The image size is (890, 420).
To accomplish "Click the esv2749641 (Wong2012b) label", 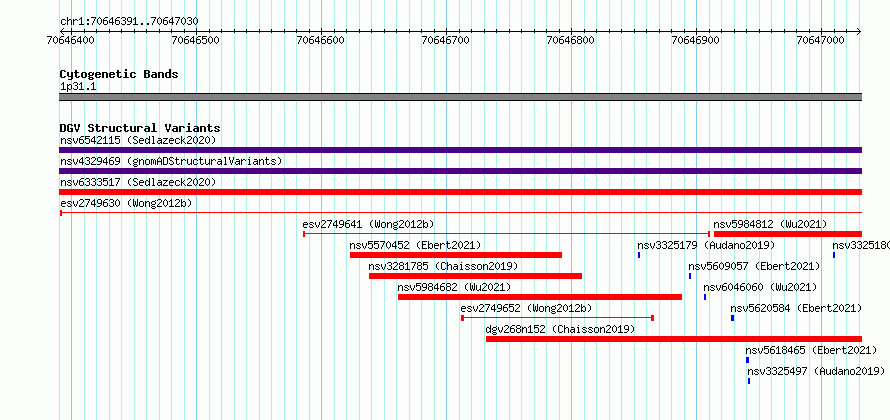I will click(x=370, y=224).
